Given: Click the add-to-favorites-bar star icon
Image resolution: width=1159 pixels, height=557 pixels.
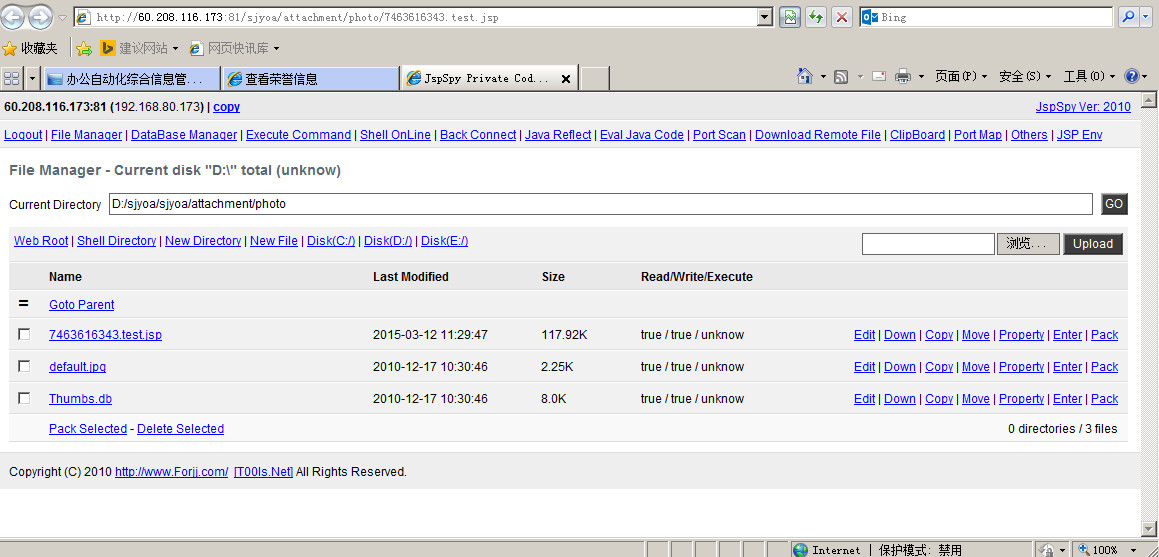Looking at the screenshot, I should pyautogui.click(x=84, y=48).
